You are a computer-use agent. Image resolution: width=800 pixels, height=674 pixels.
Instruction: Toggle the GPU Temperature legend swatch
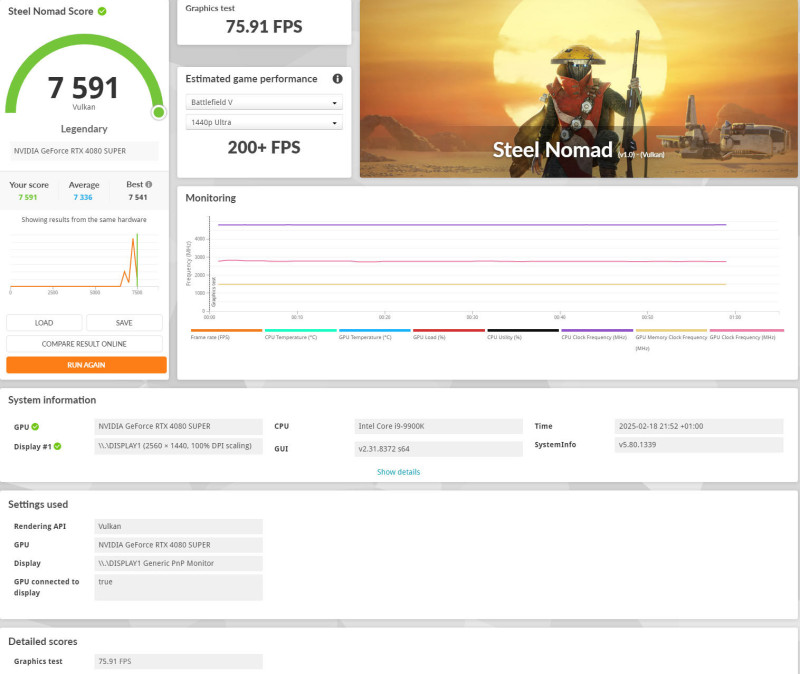point(374,331)
